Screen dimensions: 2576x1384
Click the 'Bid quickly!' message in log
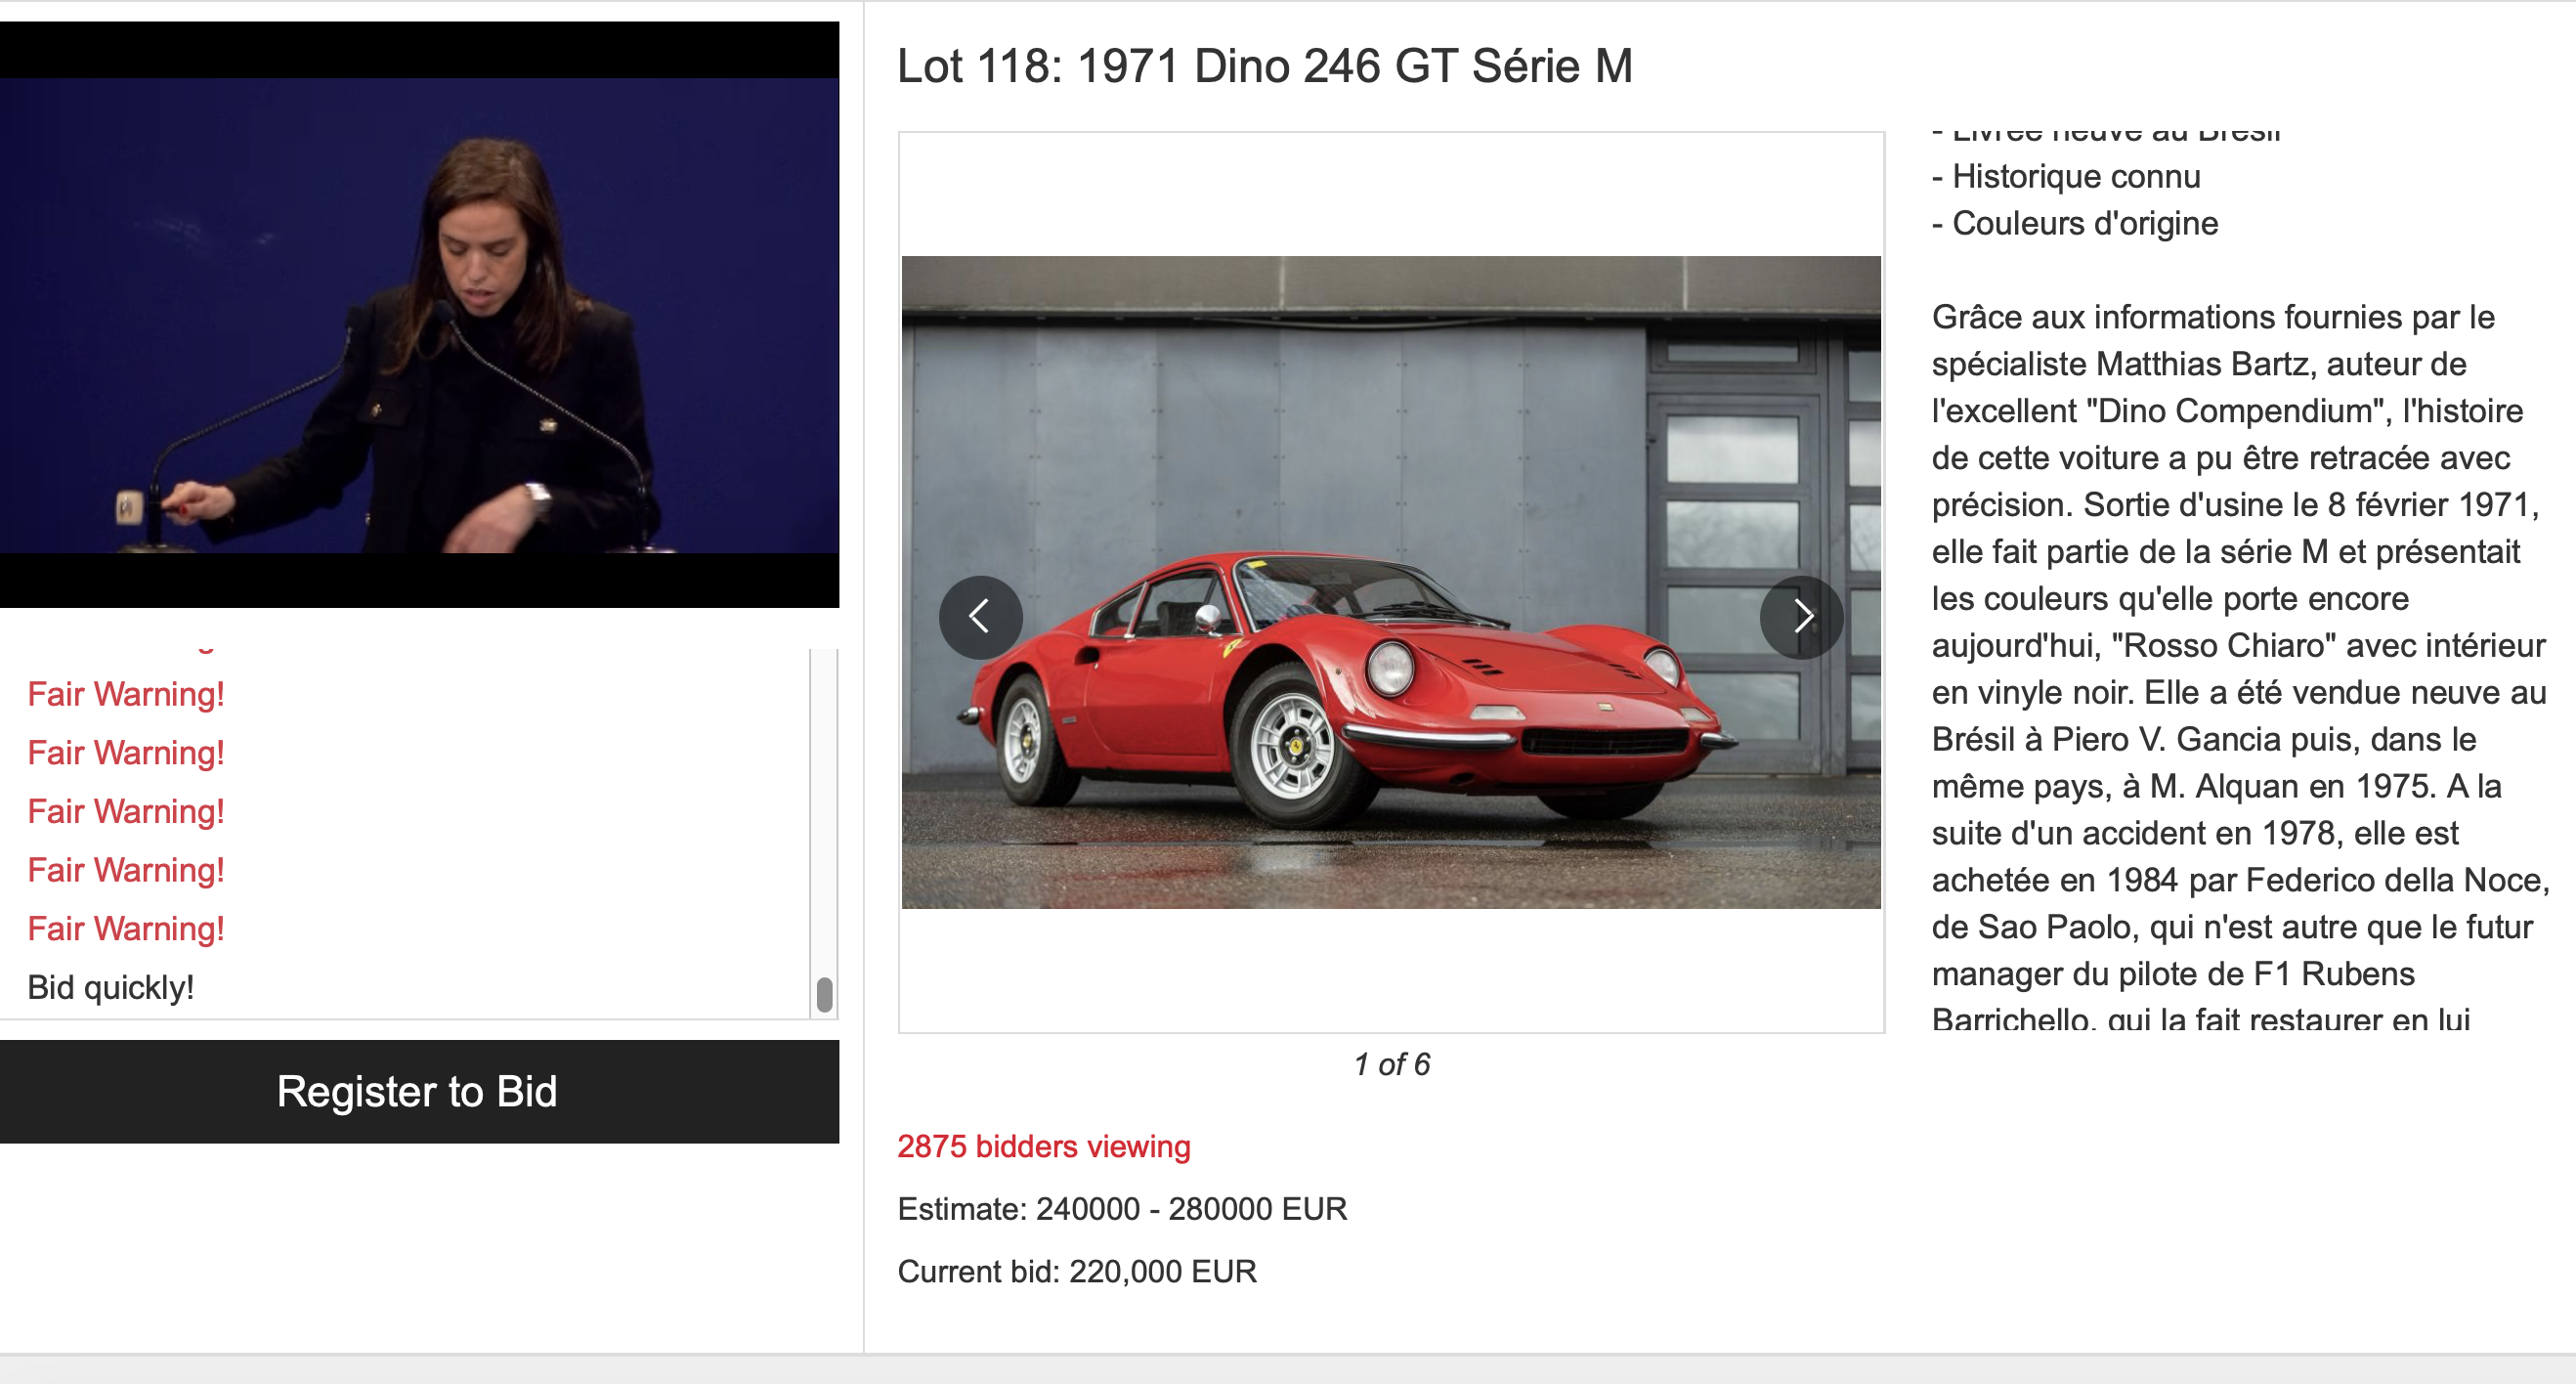click(111, 987)
